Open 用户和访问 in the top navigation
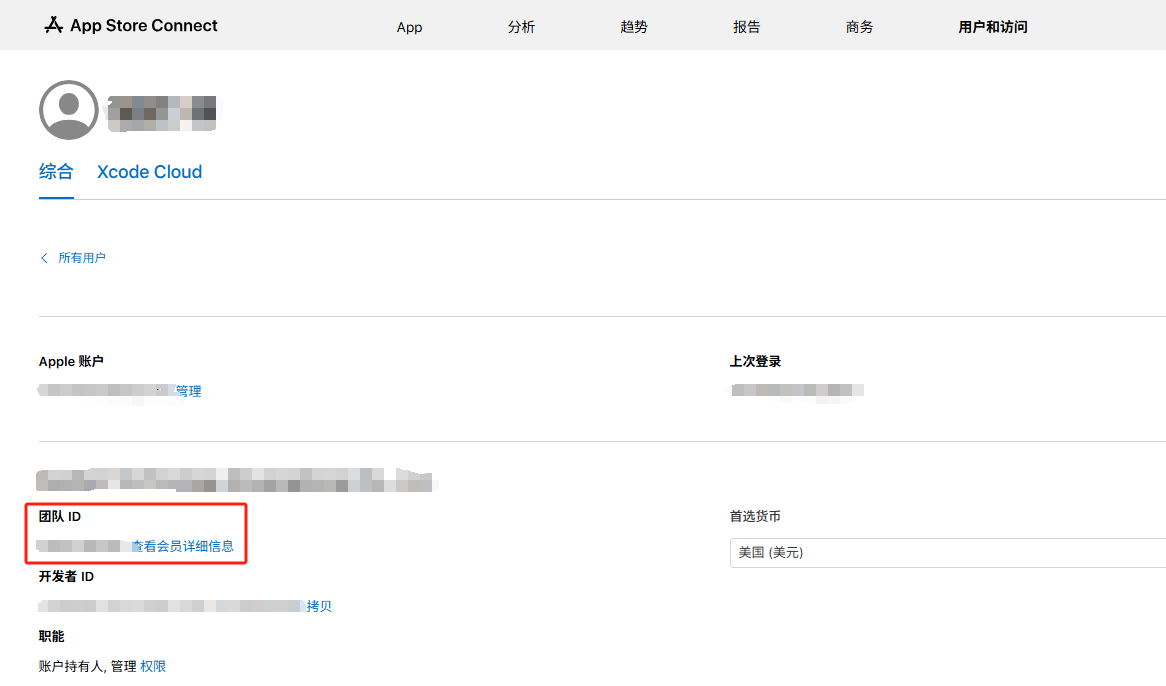 coord(993,27)
